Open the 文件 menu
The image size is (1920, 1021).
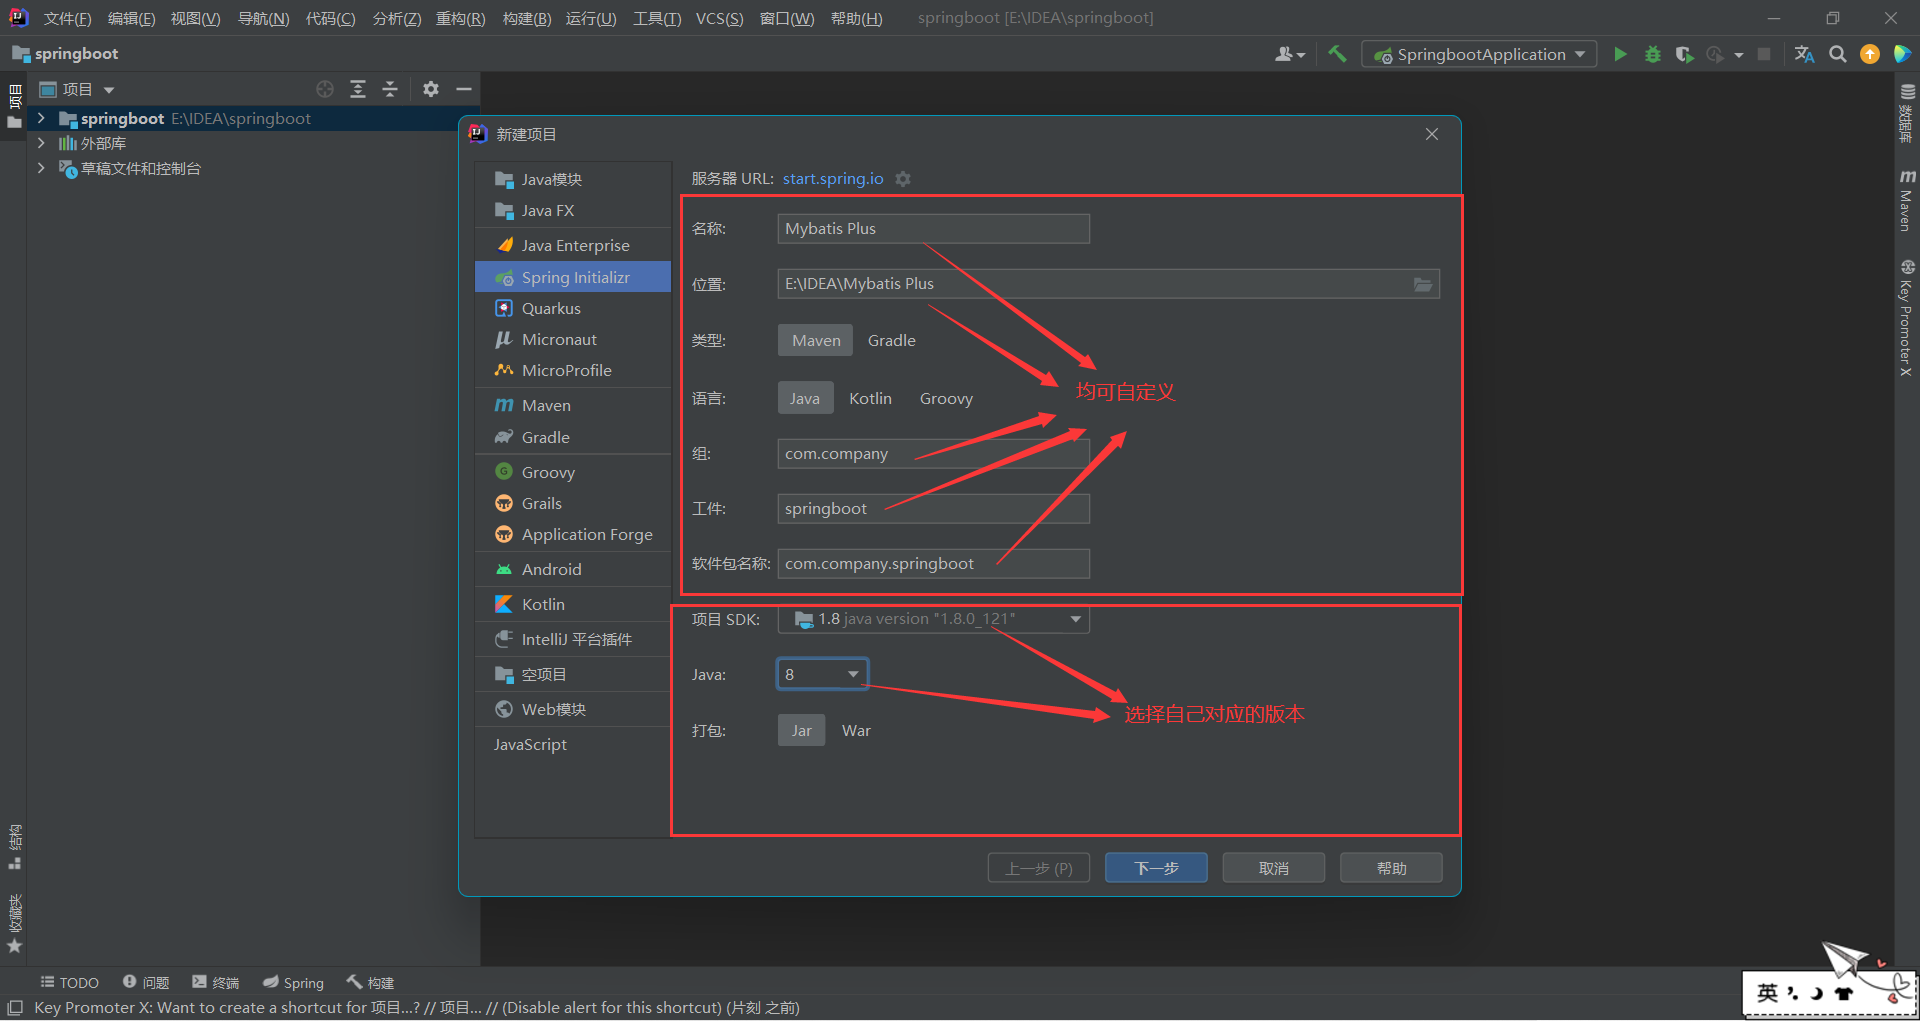(x=65, y=17)
